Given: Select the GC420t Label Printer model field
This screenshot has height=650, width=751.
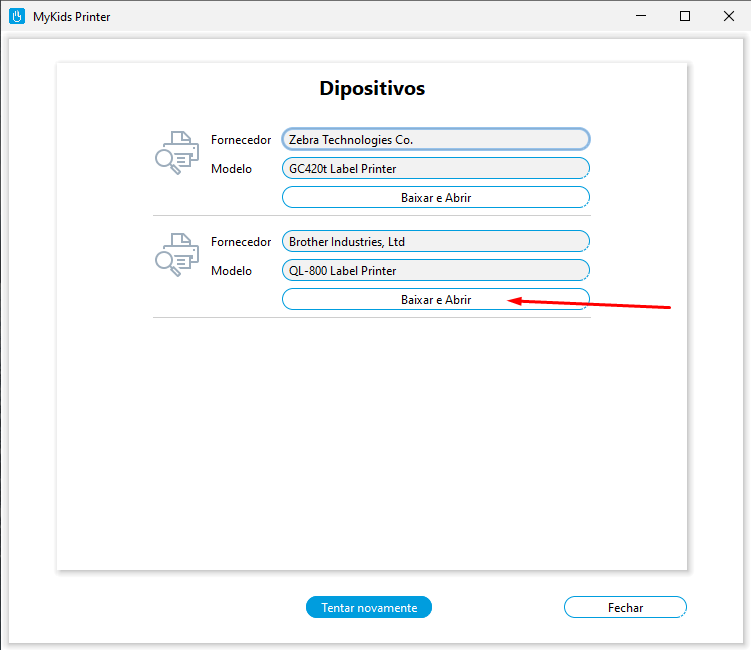Looking at the screenshot, I should tap(436, 168).
